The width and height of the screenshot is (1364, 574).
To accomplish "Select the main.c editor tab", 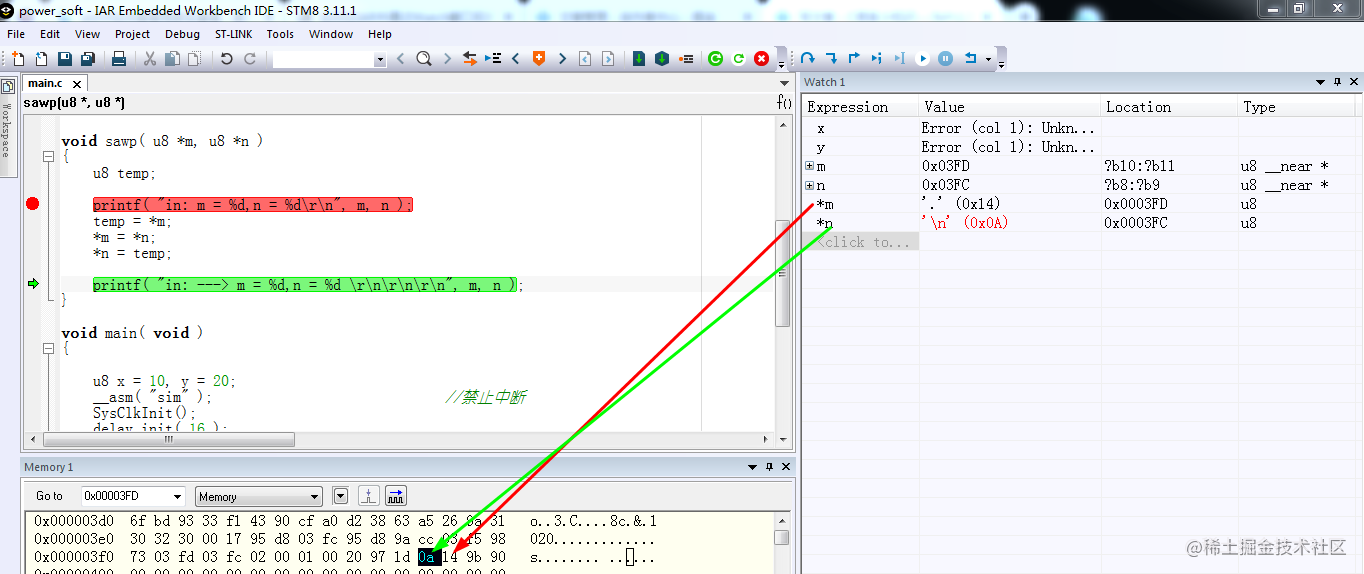I will 45,83.
